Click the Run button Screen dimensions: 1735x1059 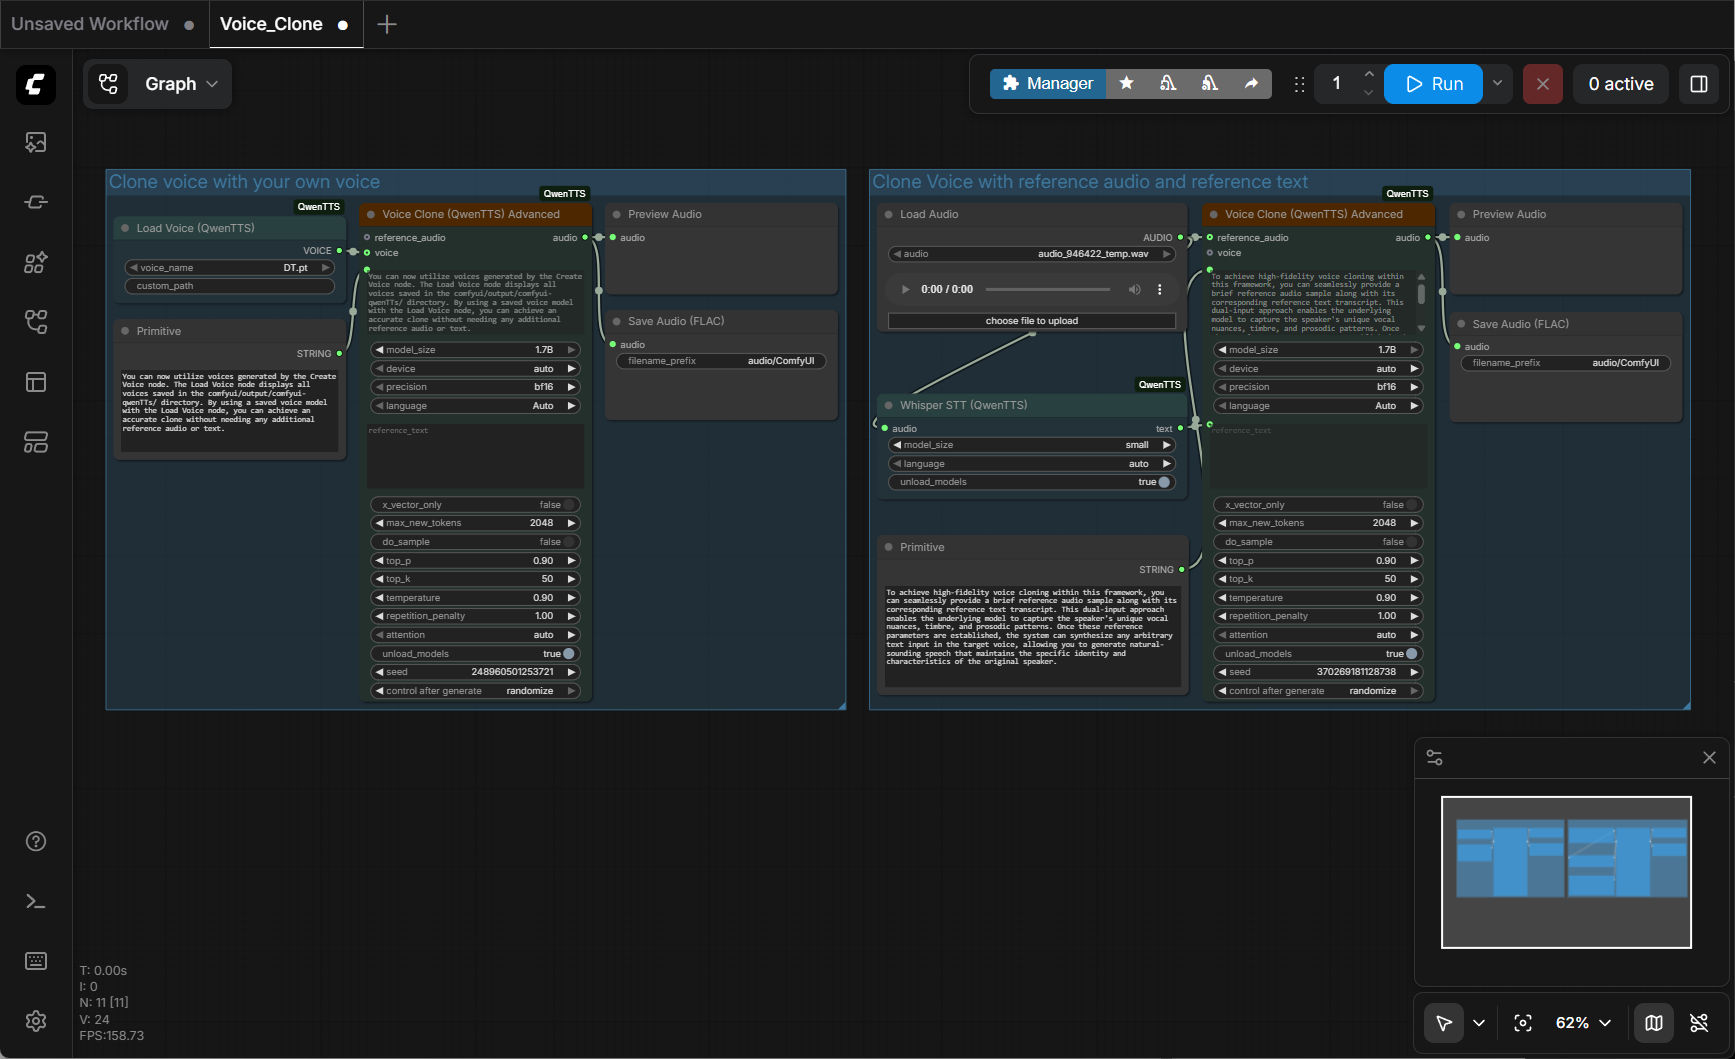tap(1433, 84)
